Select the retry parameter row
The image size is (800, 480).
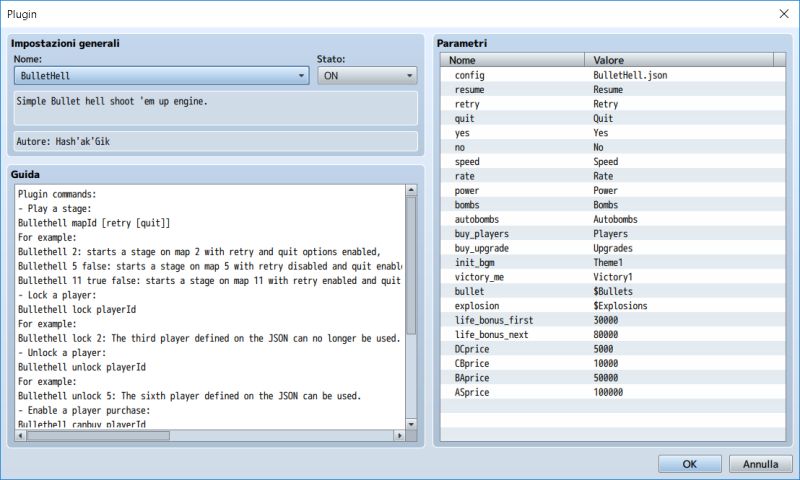click(x=613, y=104)
